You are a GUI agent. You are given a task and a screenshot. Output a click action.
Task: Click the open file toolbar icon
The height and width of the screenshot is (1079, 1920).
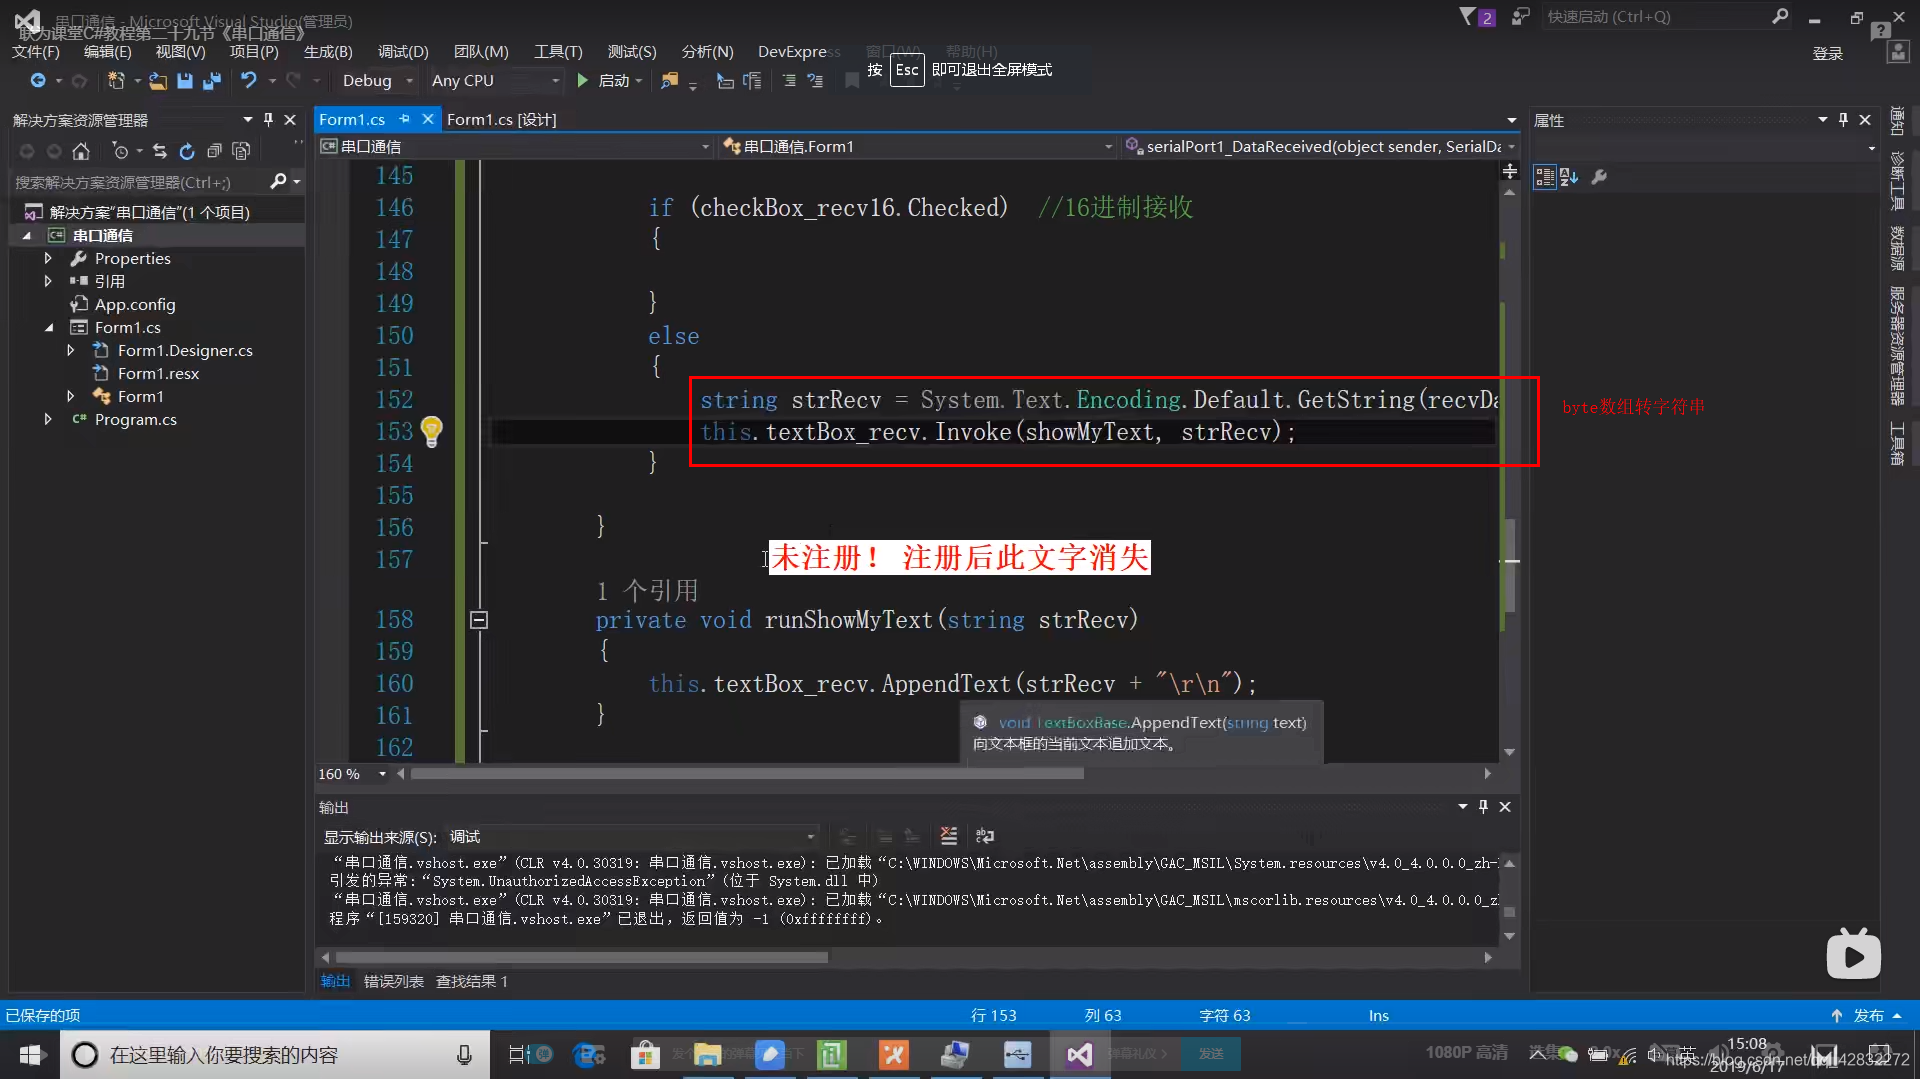coord(158,80)
